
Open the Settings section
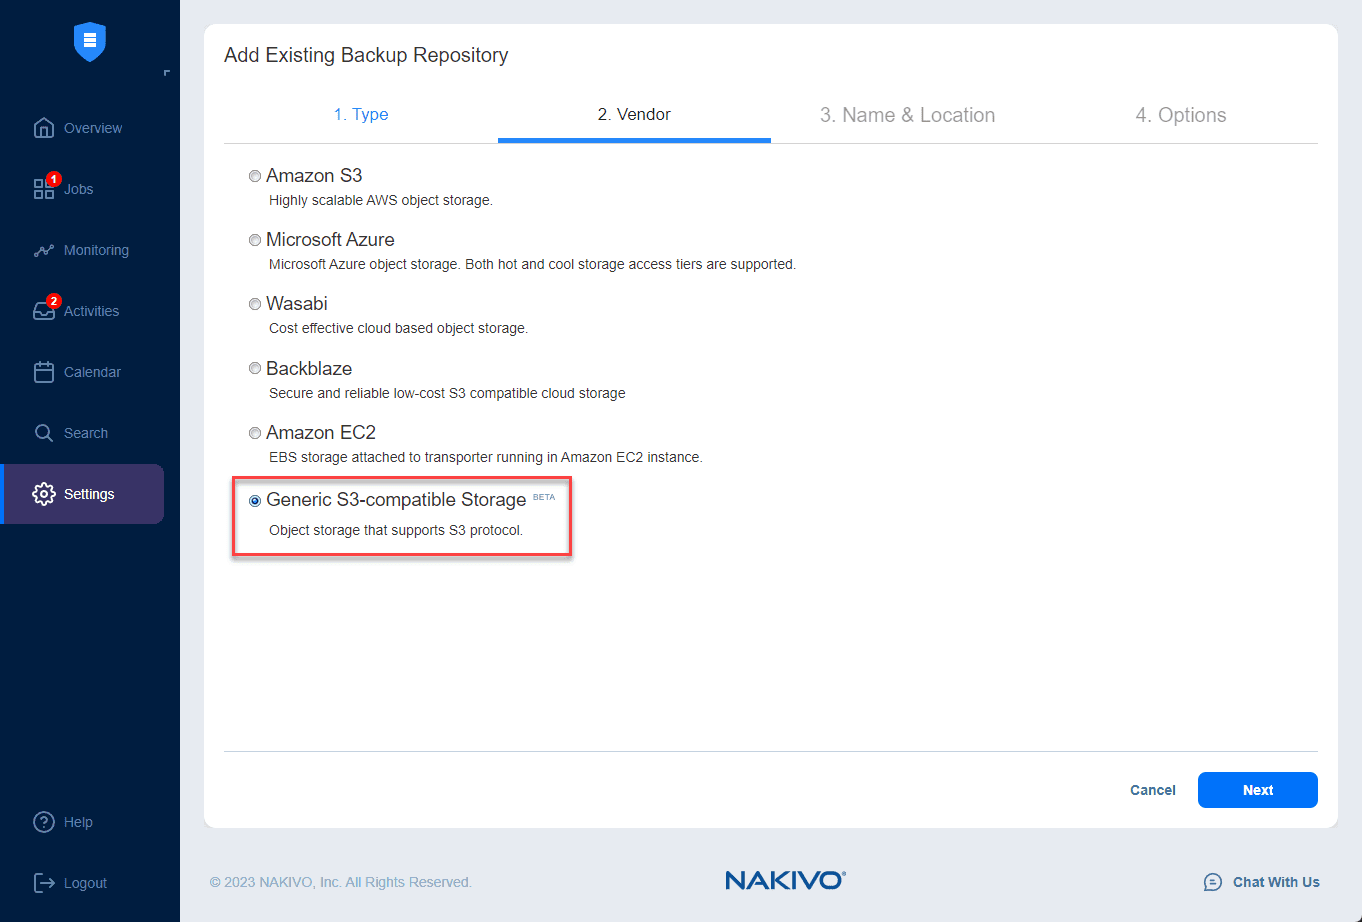click(x=88, y=493)
